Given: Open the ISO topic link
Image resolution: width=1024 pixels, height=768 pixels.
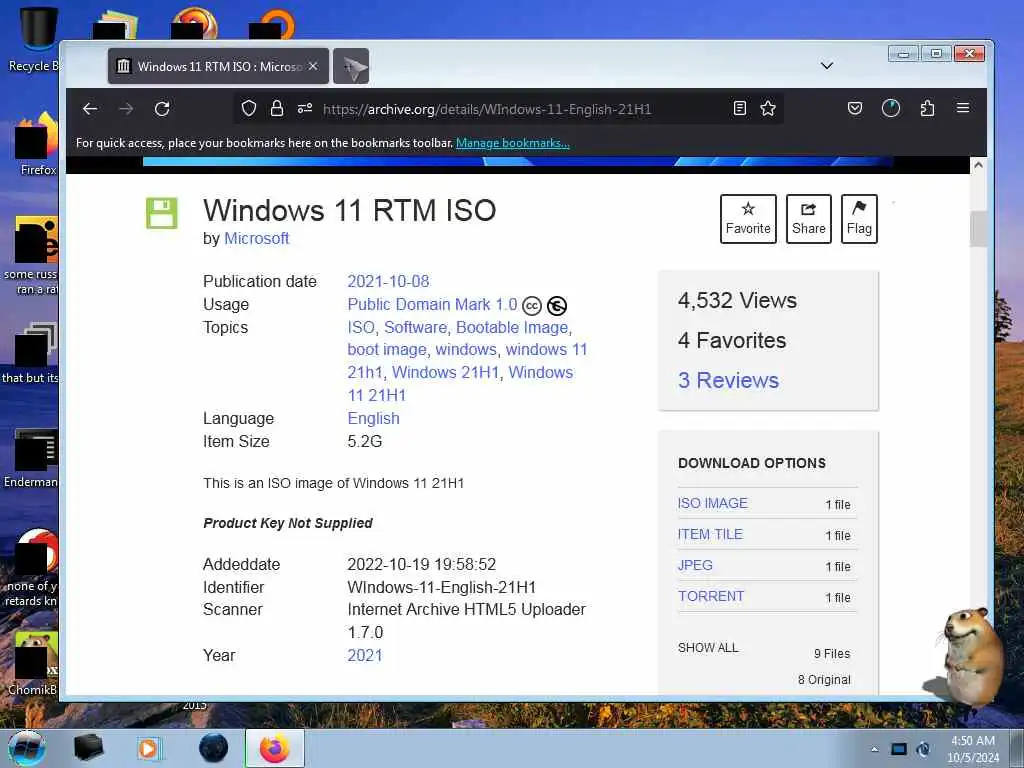Looking at the screenshot, I should point(361,327).
